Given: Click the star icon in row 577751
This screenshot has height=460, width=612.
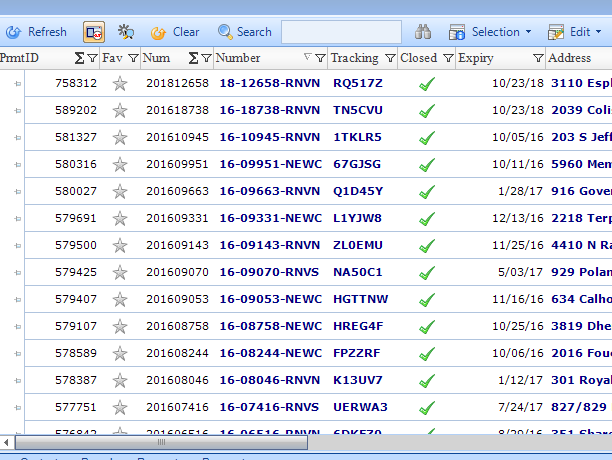Looking at the screenshot, I should [120, 407].
